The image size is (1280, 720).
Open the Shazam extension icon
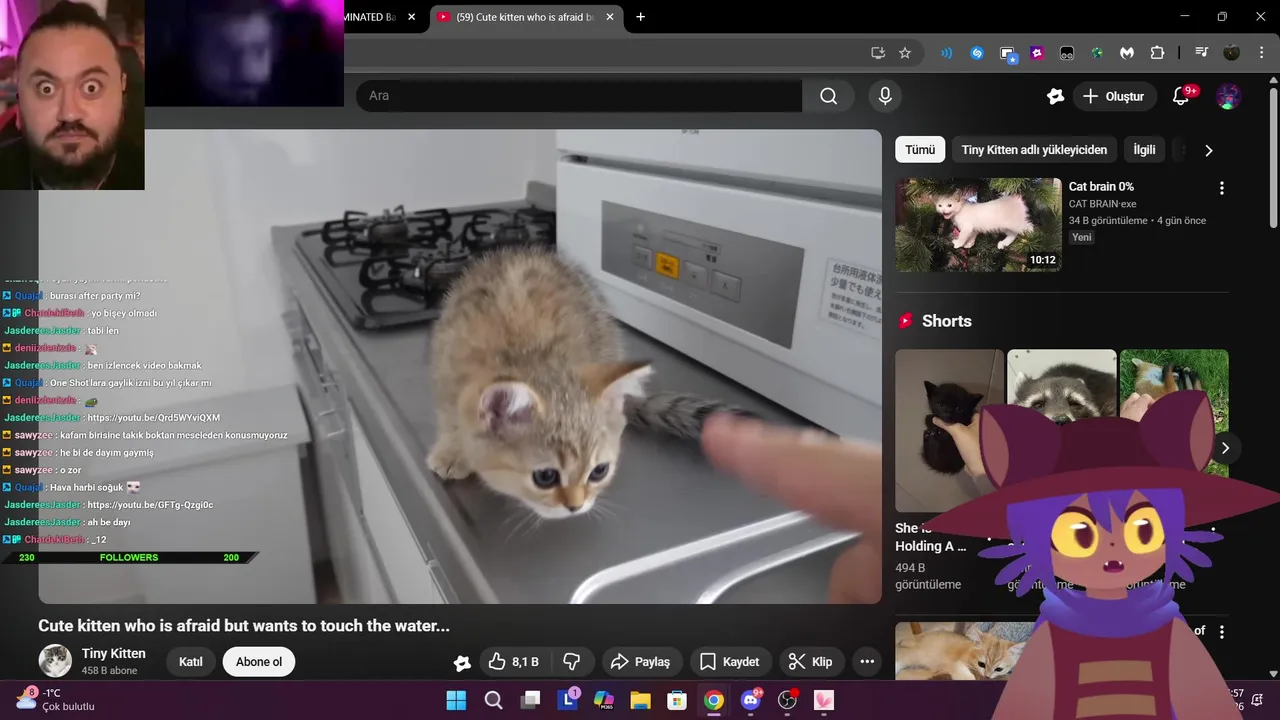(977, 53)
